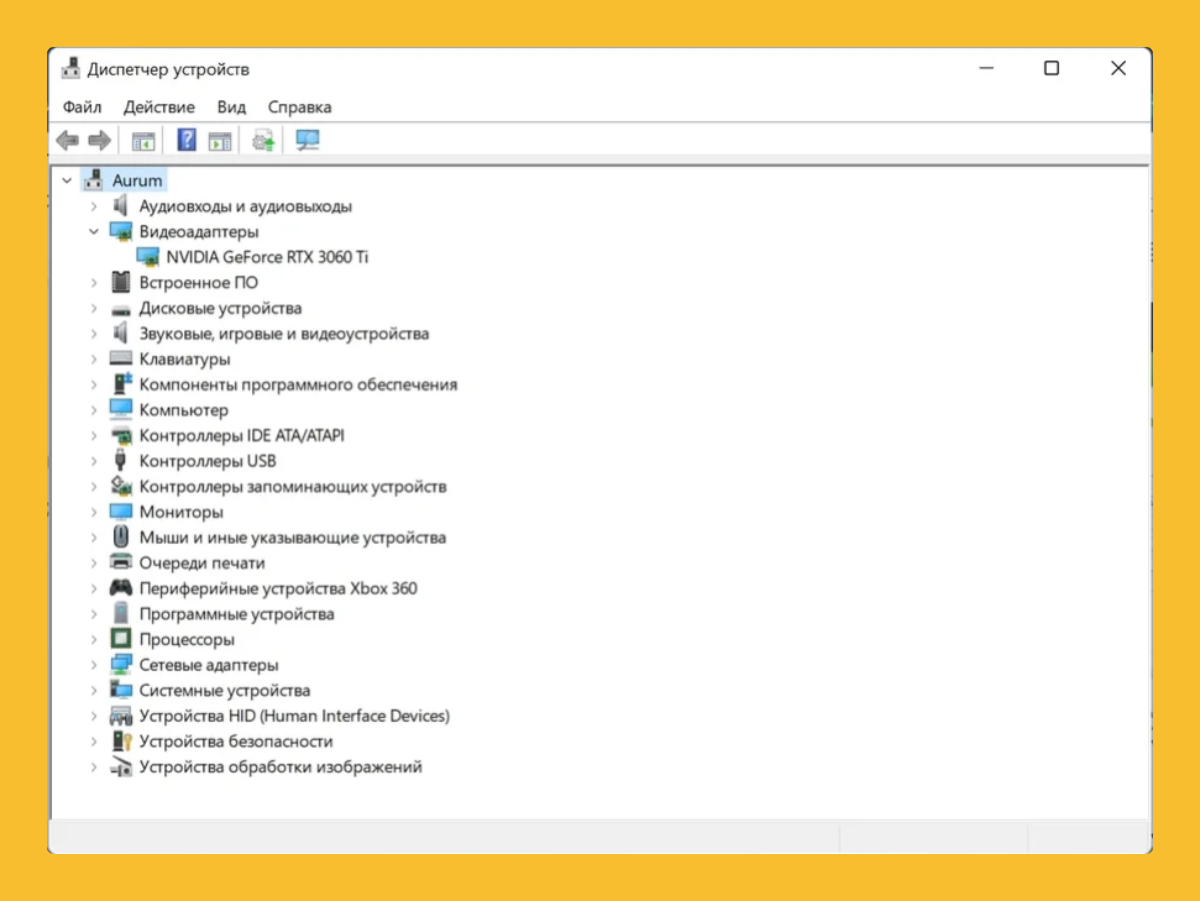The height and width of the screenshot is (901, 1200).
Task: Select Устройства HID (Human Interface Devices)
Action: pos(295,716)
